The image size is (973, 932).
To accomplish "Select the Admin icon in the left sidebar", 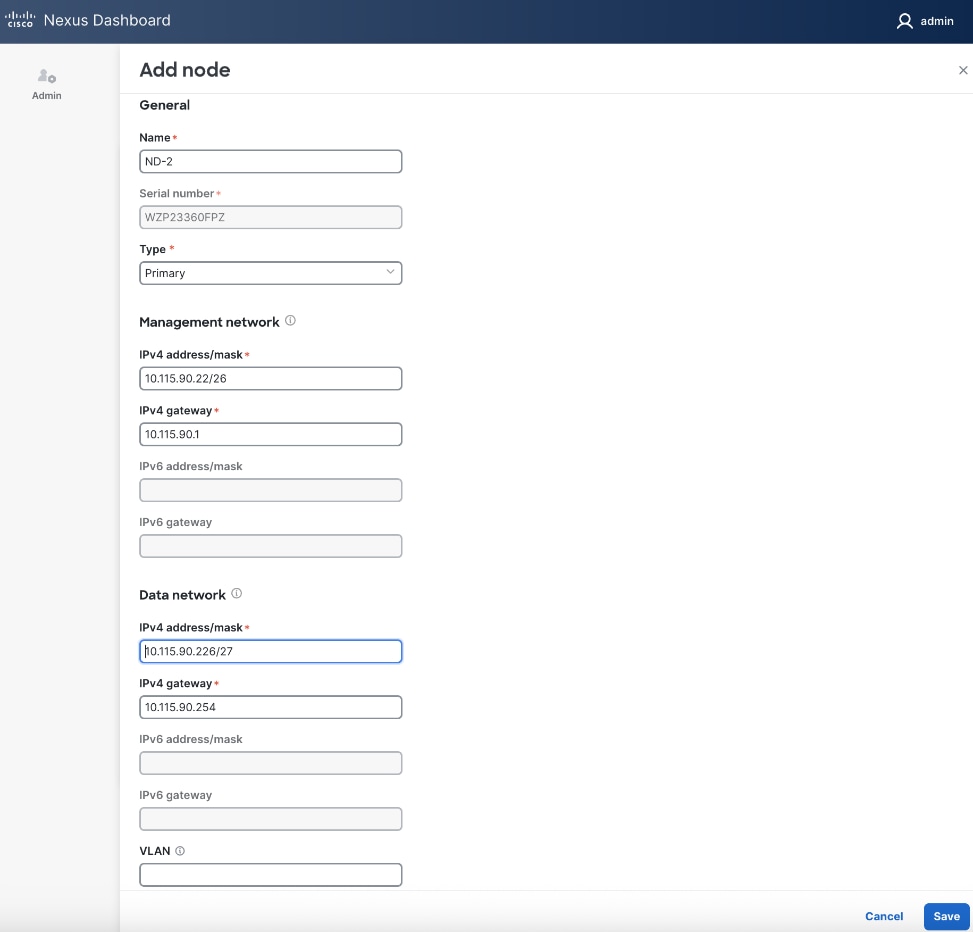I will [x=46, y=80].
